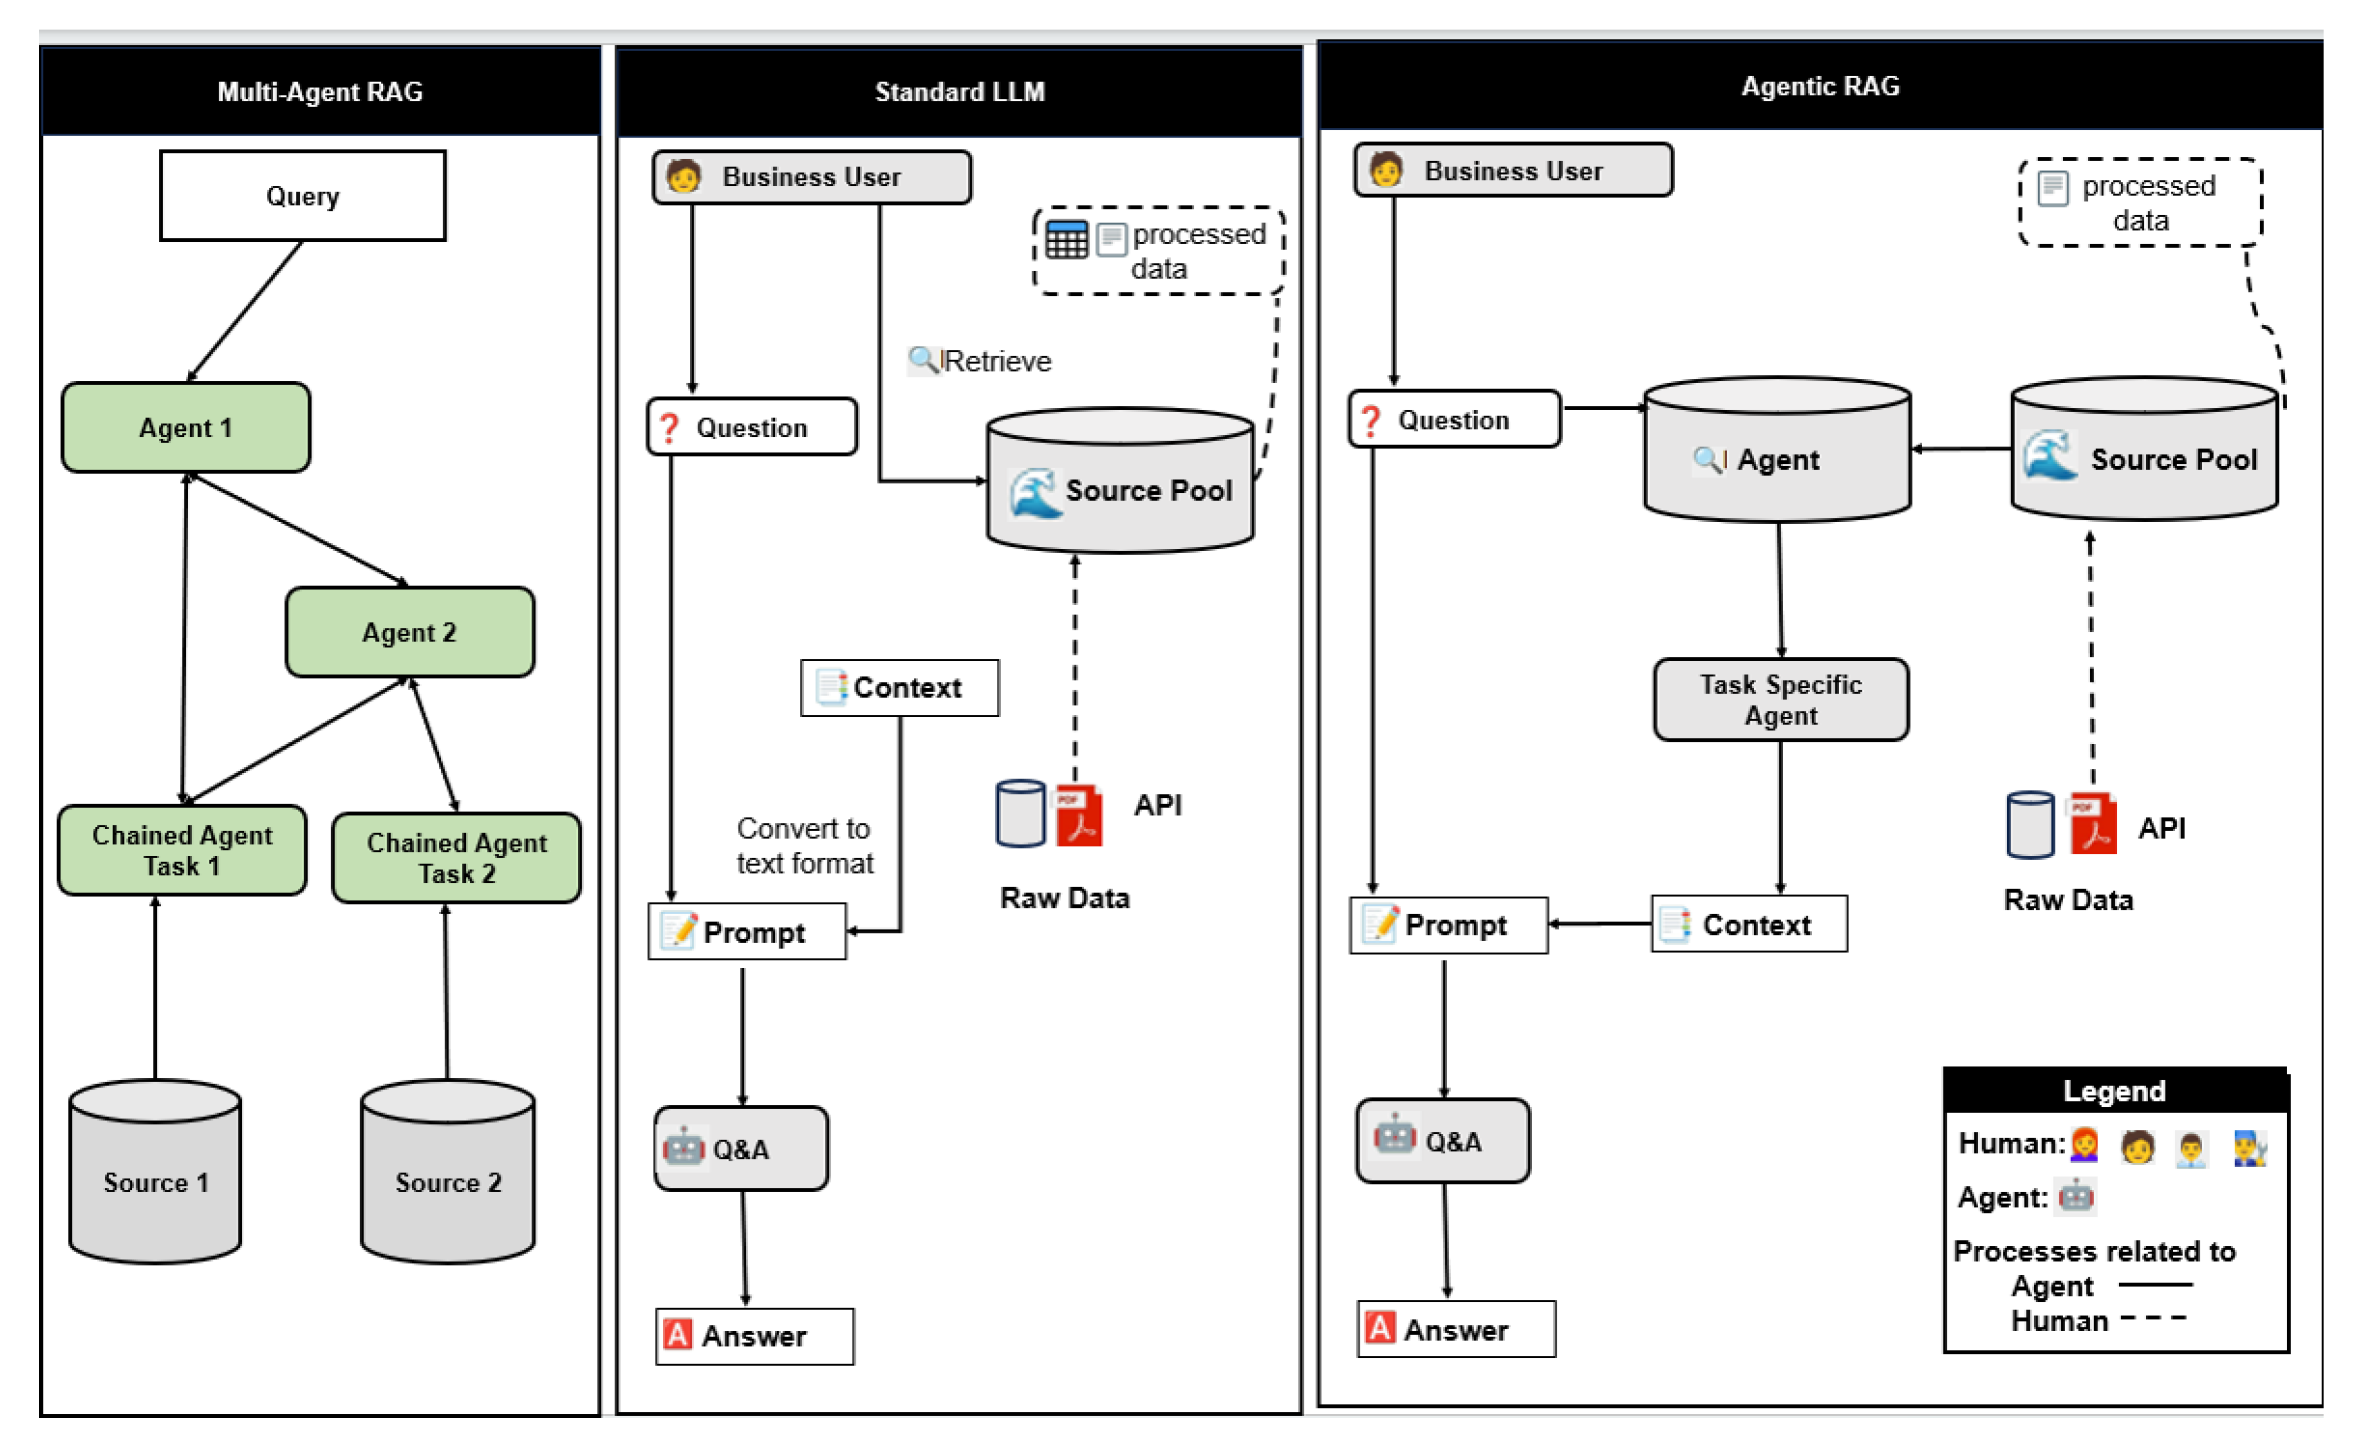Image resolution: width=2362 pixels, height=1451 pixels.
Task: Click the small database cylinder icon in Standard LLM
Action: (1020, 814)
